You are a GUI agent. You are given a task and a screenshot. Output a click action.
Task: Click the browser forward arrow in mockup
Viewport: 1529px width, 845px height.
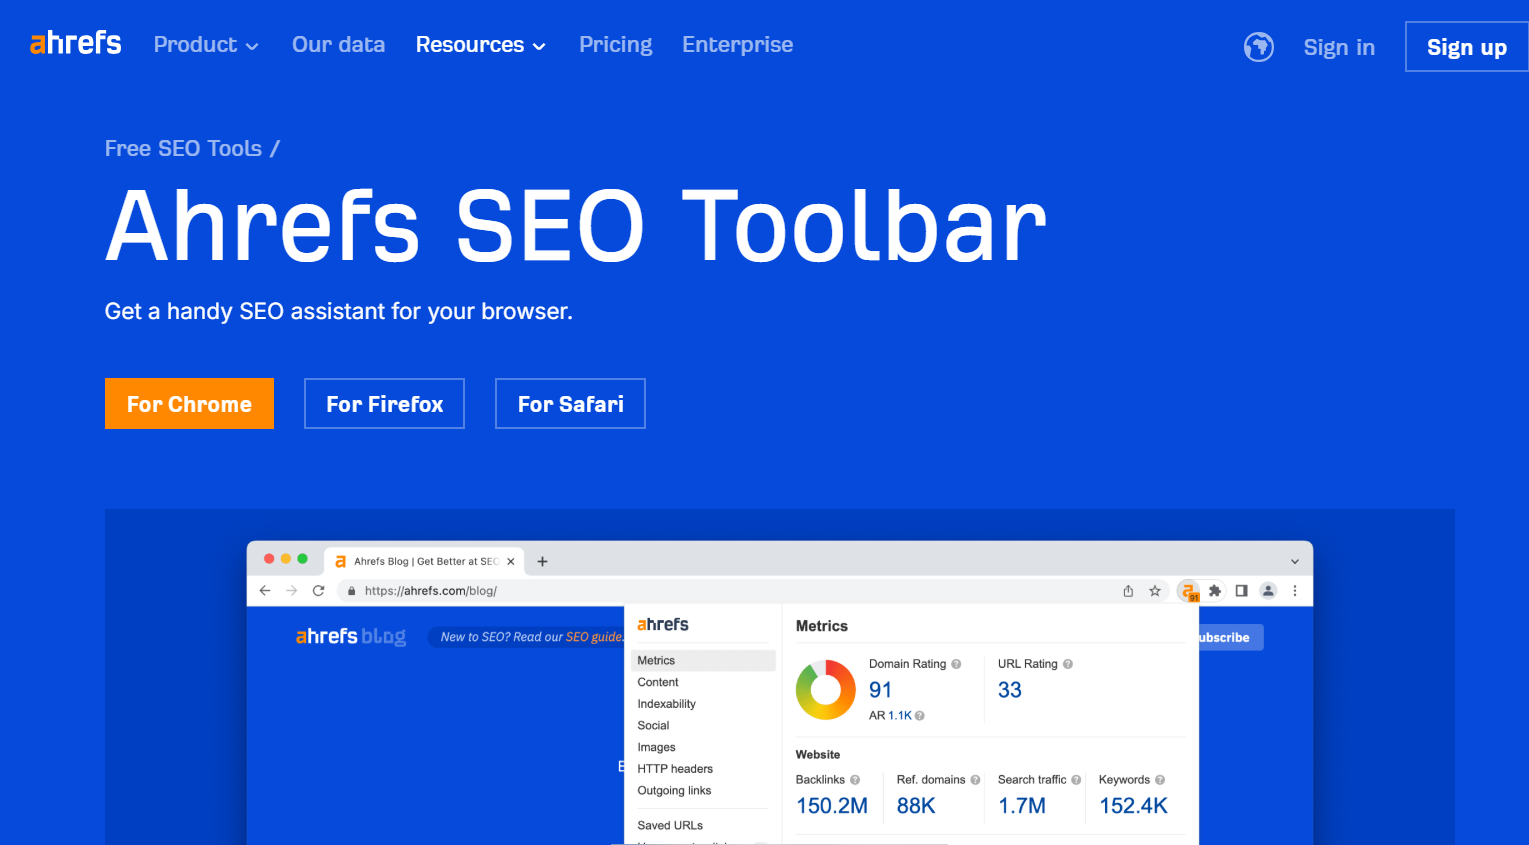[292, 591]
